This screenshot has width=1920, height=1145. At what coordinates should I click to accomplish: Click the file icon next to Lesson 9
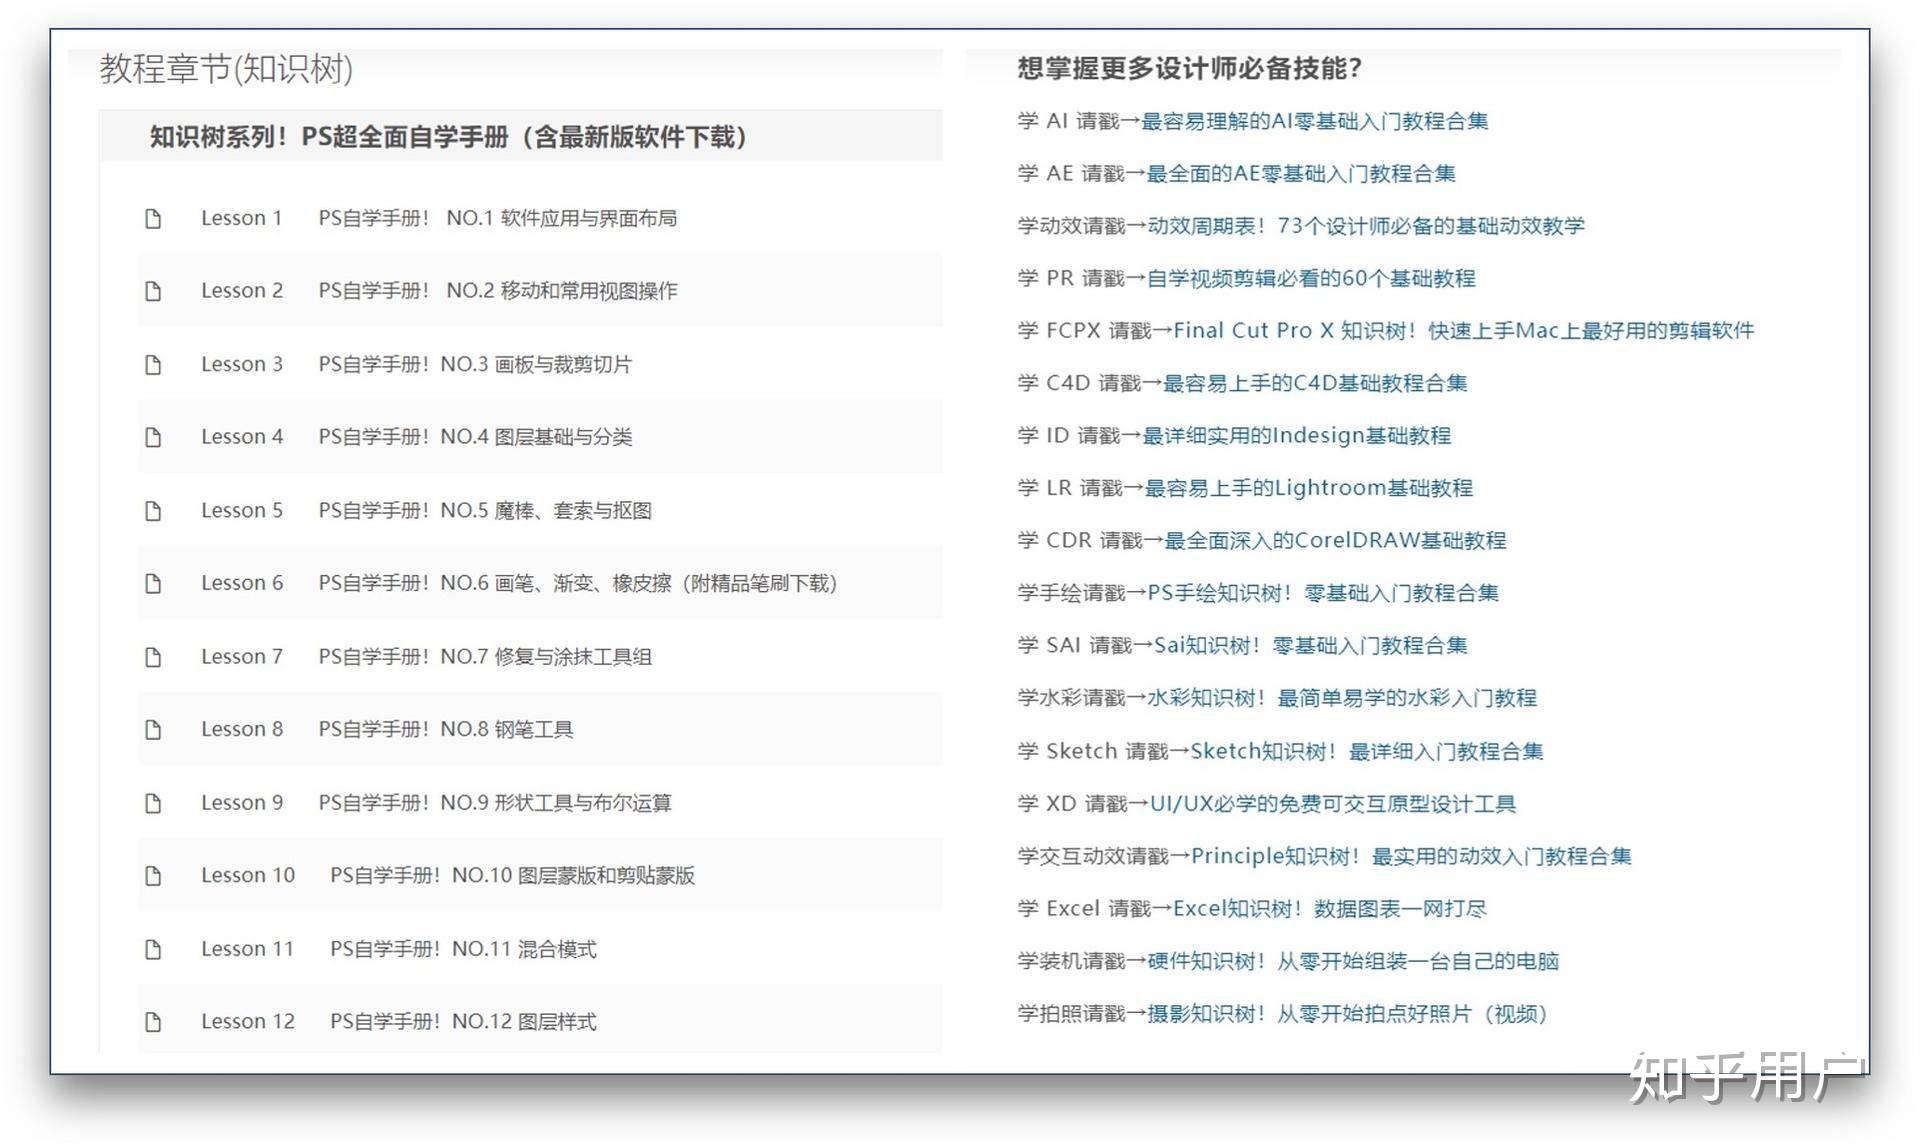pyautogui.click(x=153, y=802)
